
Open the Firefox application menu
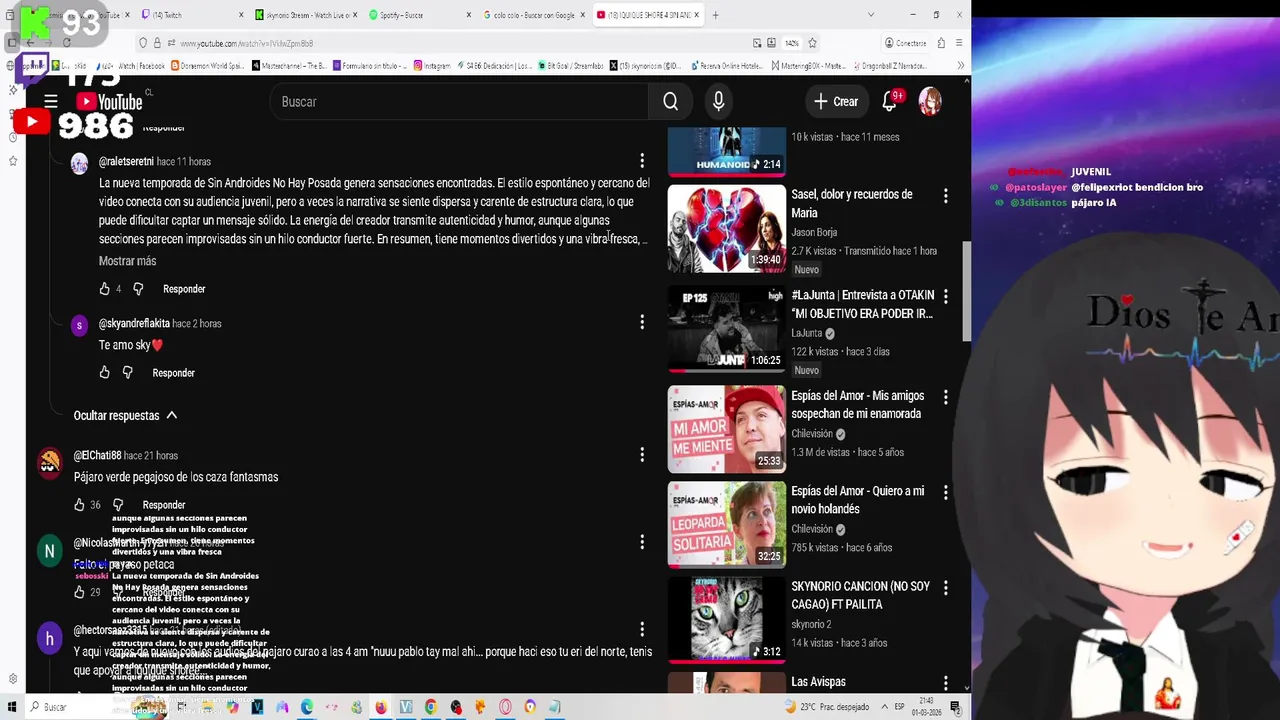point(959,43)
